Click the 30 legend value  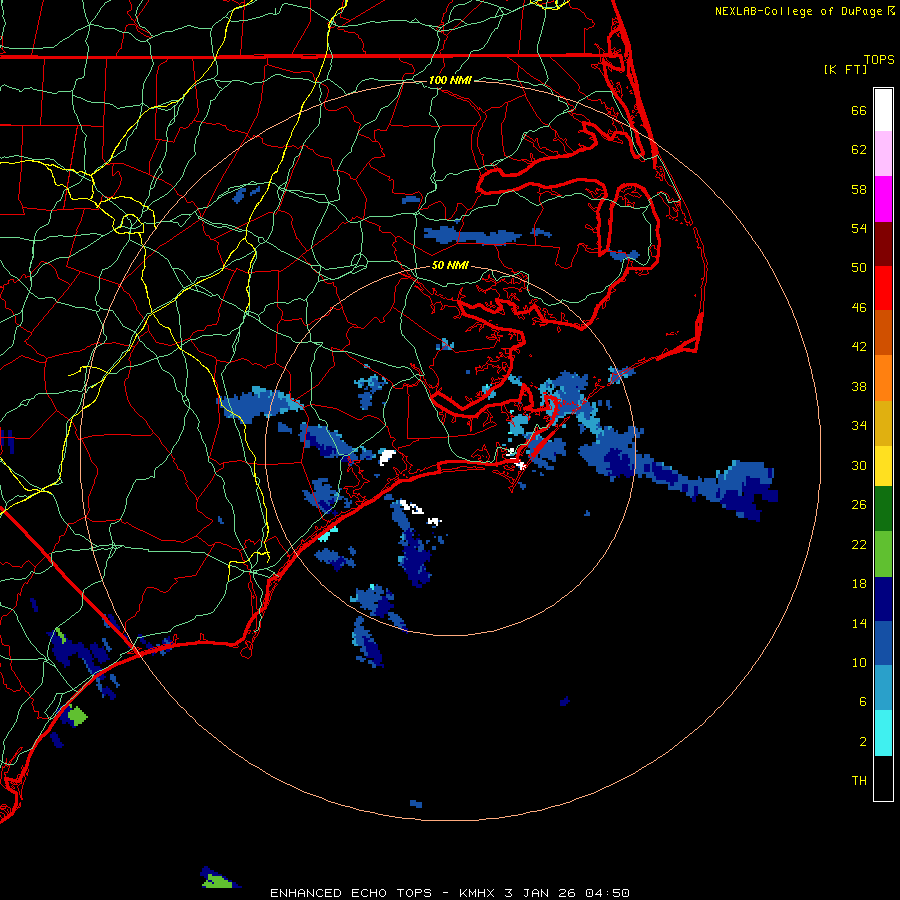coord(859,465)
